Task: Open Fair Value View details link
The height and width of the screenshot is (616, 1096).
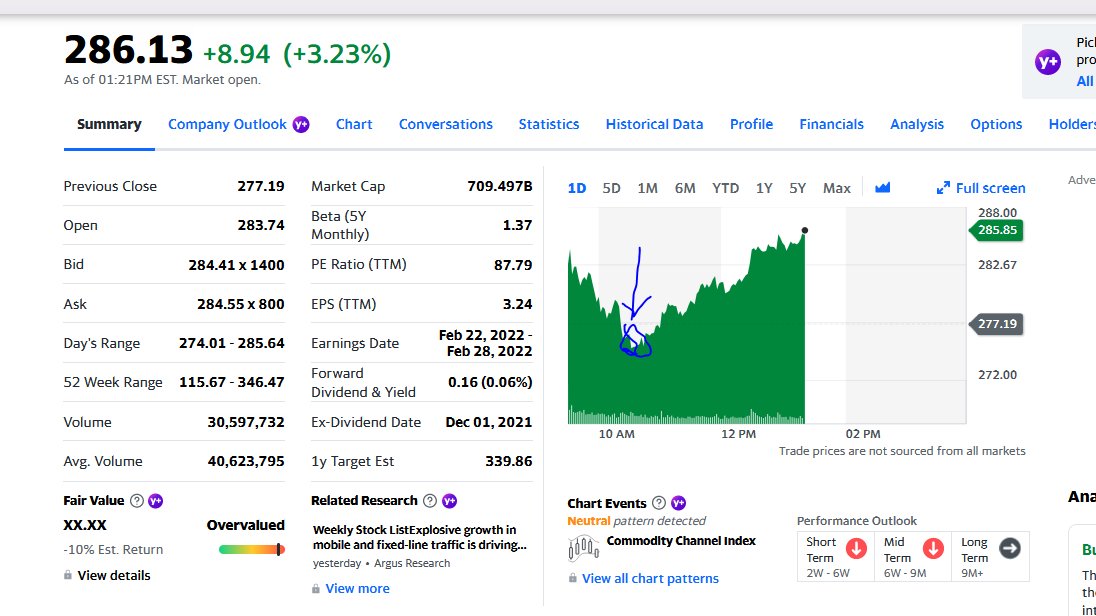Action: (114, 575)
